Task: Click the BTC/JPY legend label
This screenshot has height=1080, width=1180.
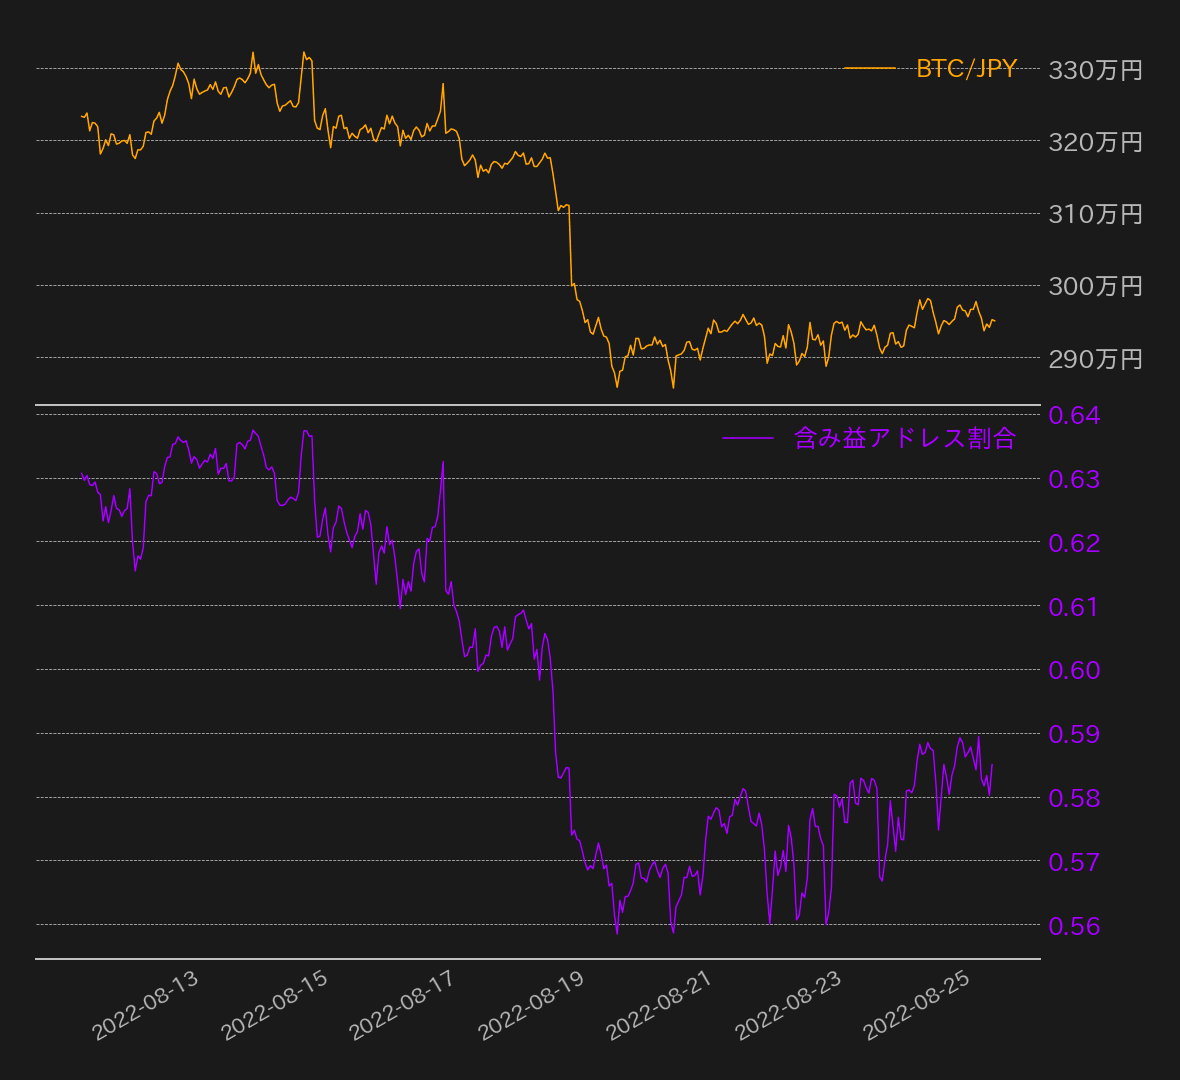Action: [x=966, y=68]
